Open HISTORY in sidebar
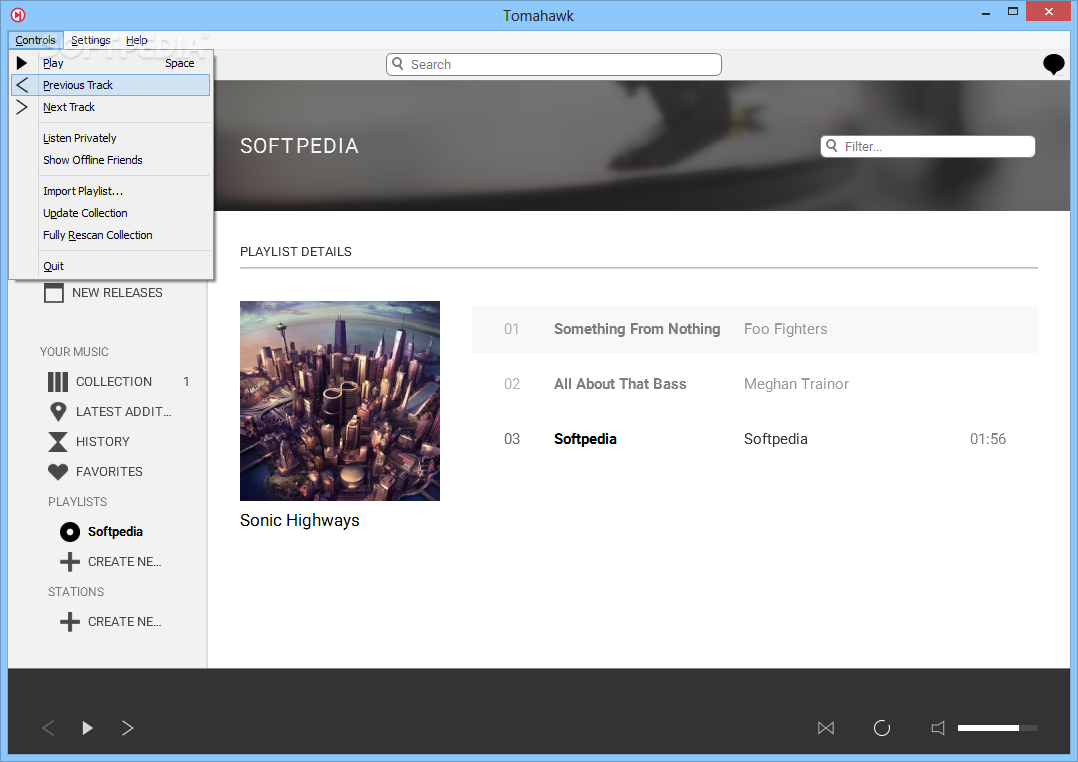The height and width of the screenshot is (762, 1078). pos(102,442)
